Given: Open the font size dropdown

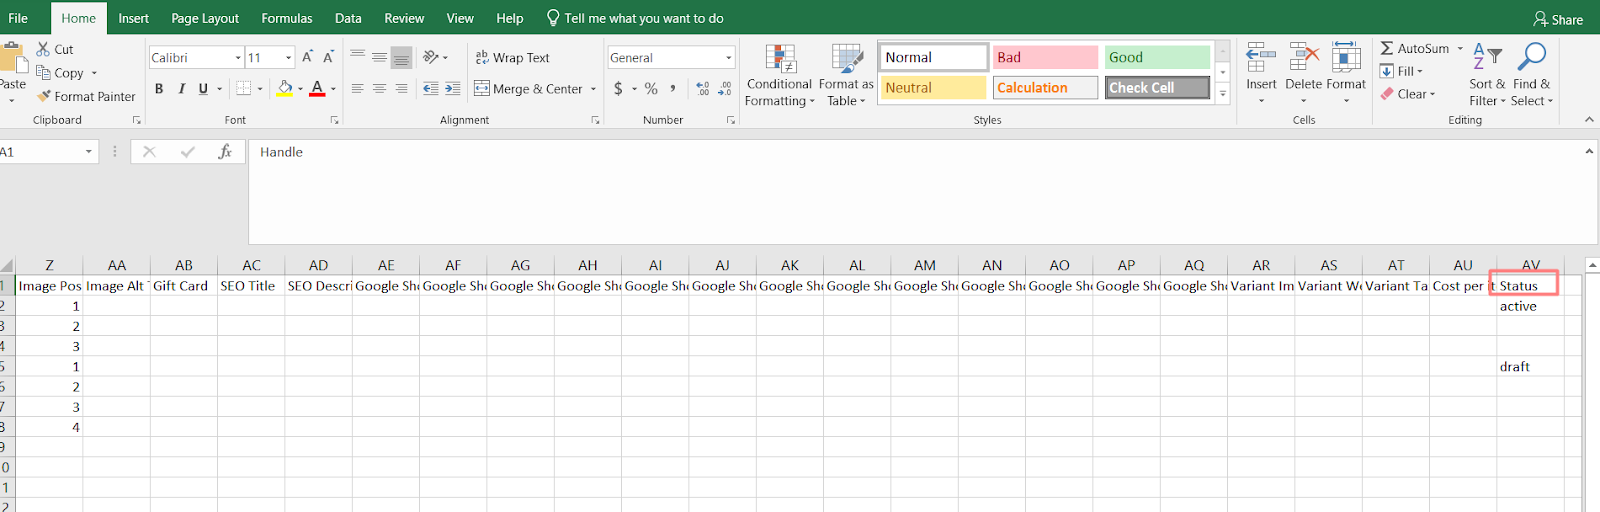Looking at the screenshot, I should click(x=289, y=58).
